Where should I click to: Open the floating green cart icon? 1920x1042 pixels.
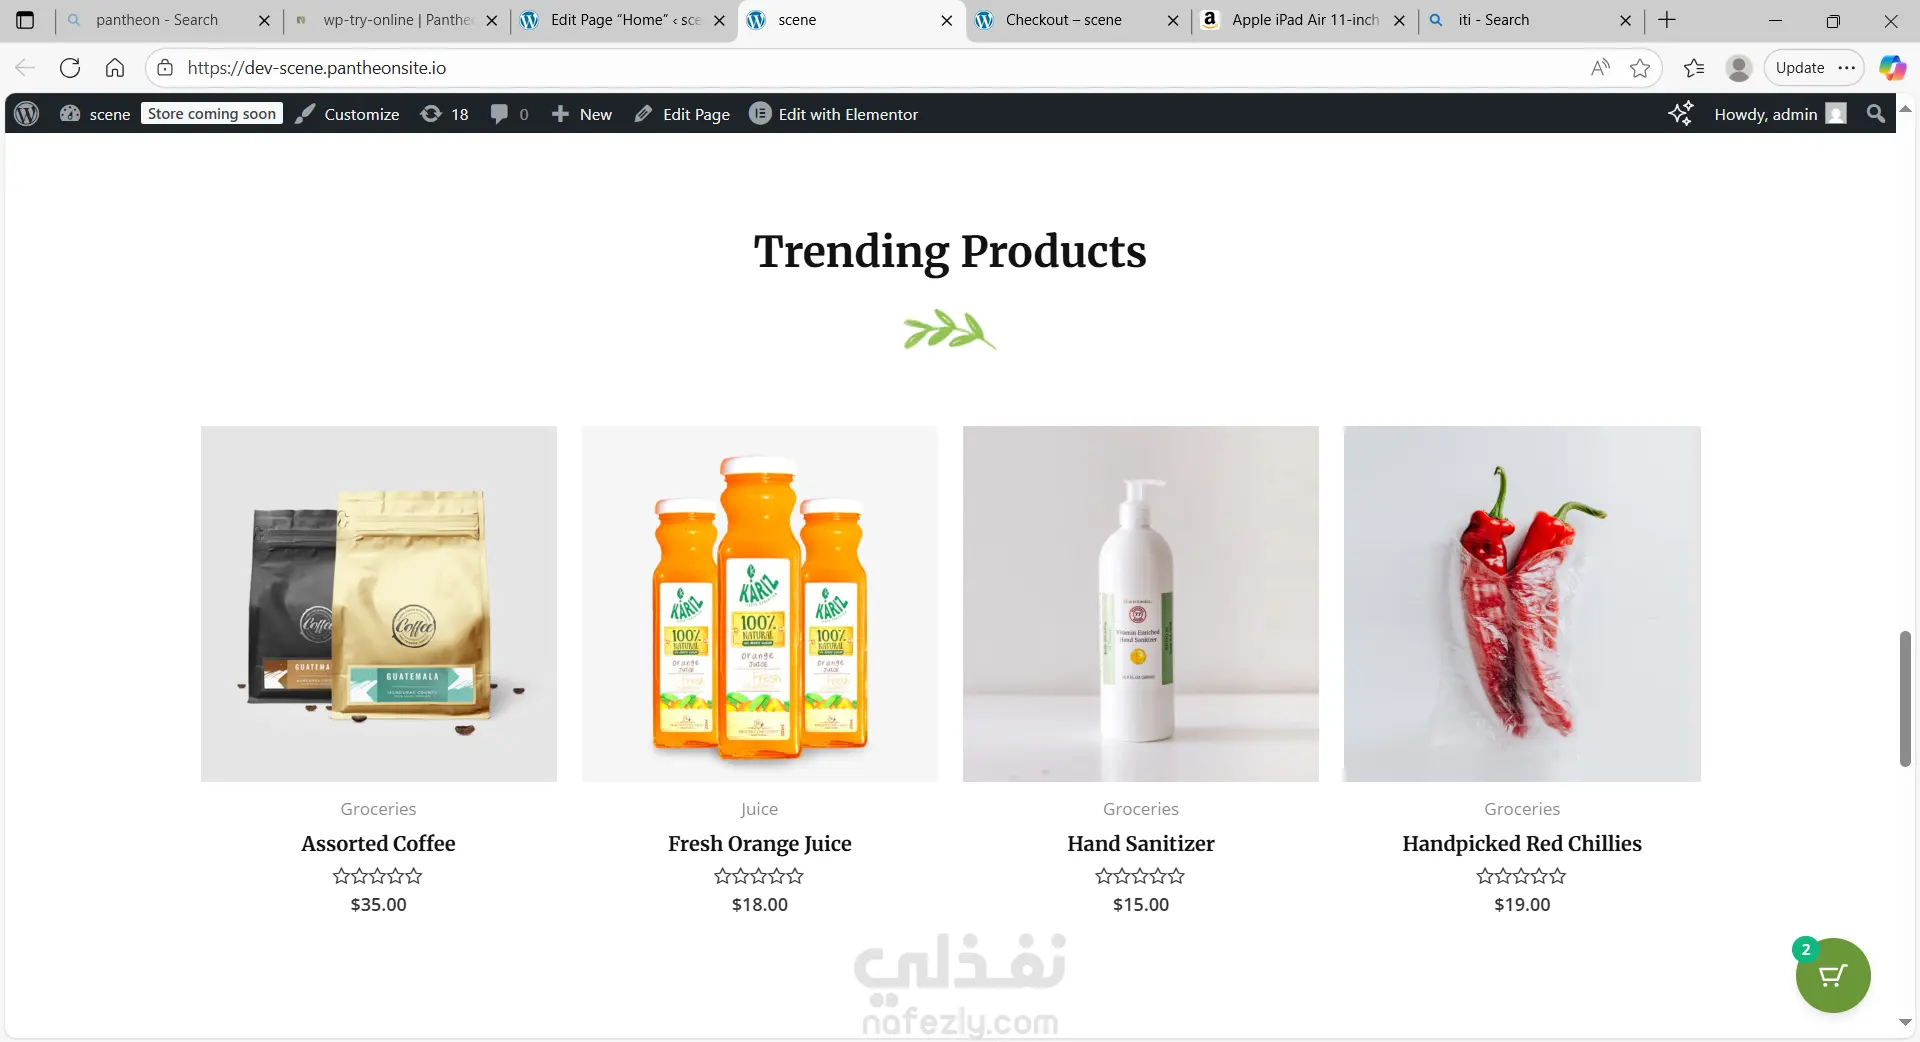(1832, 975)
